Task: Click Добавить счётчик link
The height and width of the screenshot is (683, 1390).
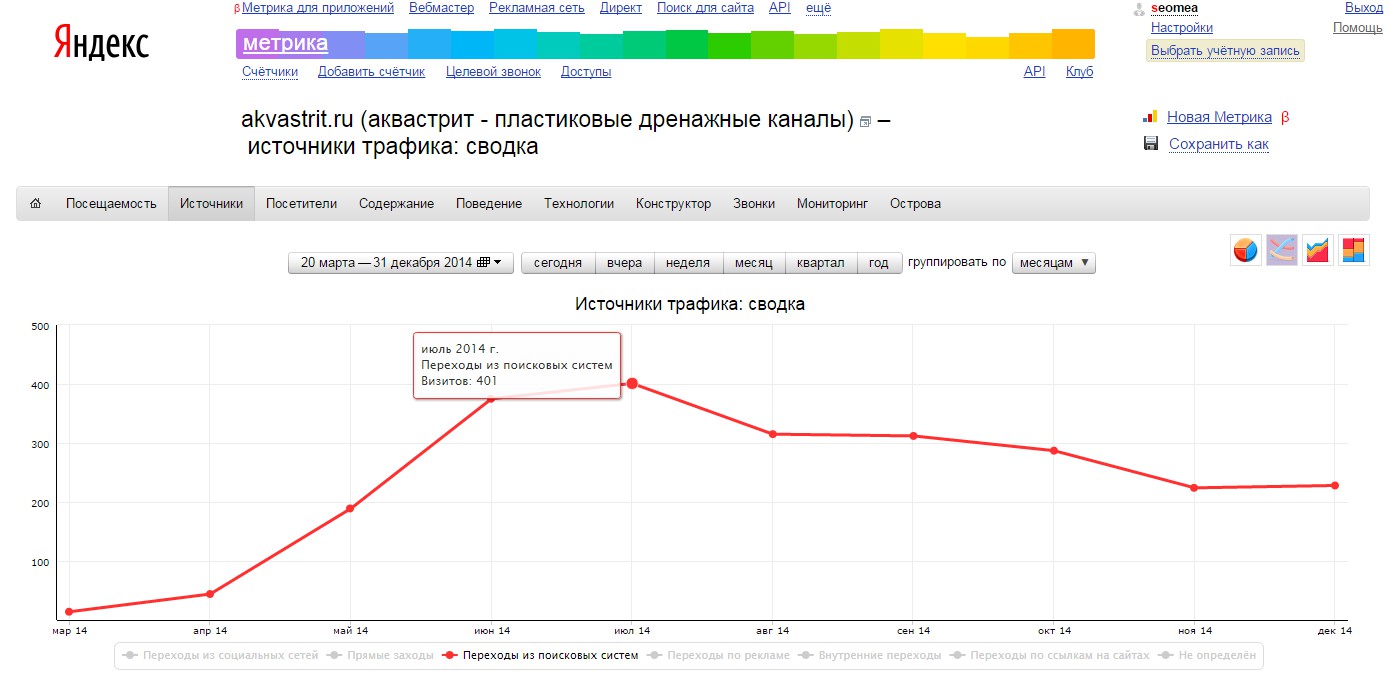Action: pos(371,72)
